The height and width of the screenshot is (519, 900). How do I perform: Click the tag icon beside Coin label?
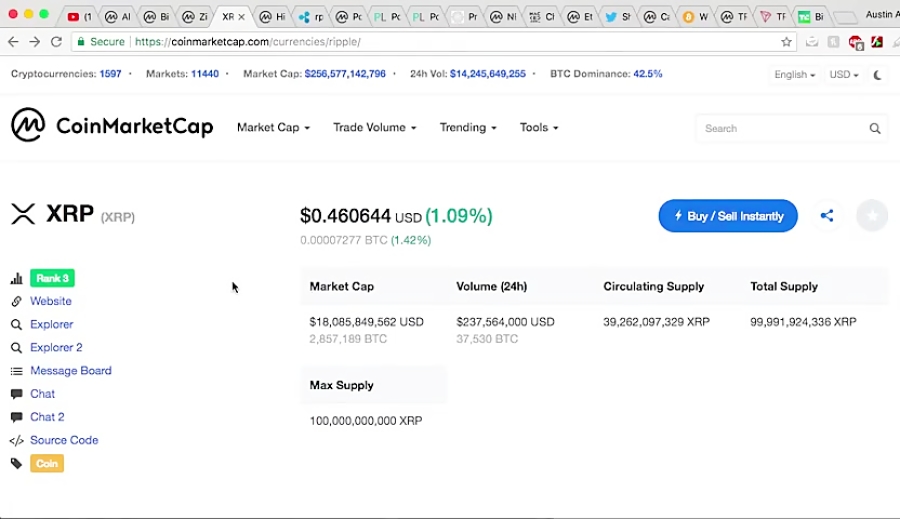(x=17, y=464)
